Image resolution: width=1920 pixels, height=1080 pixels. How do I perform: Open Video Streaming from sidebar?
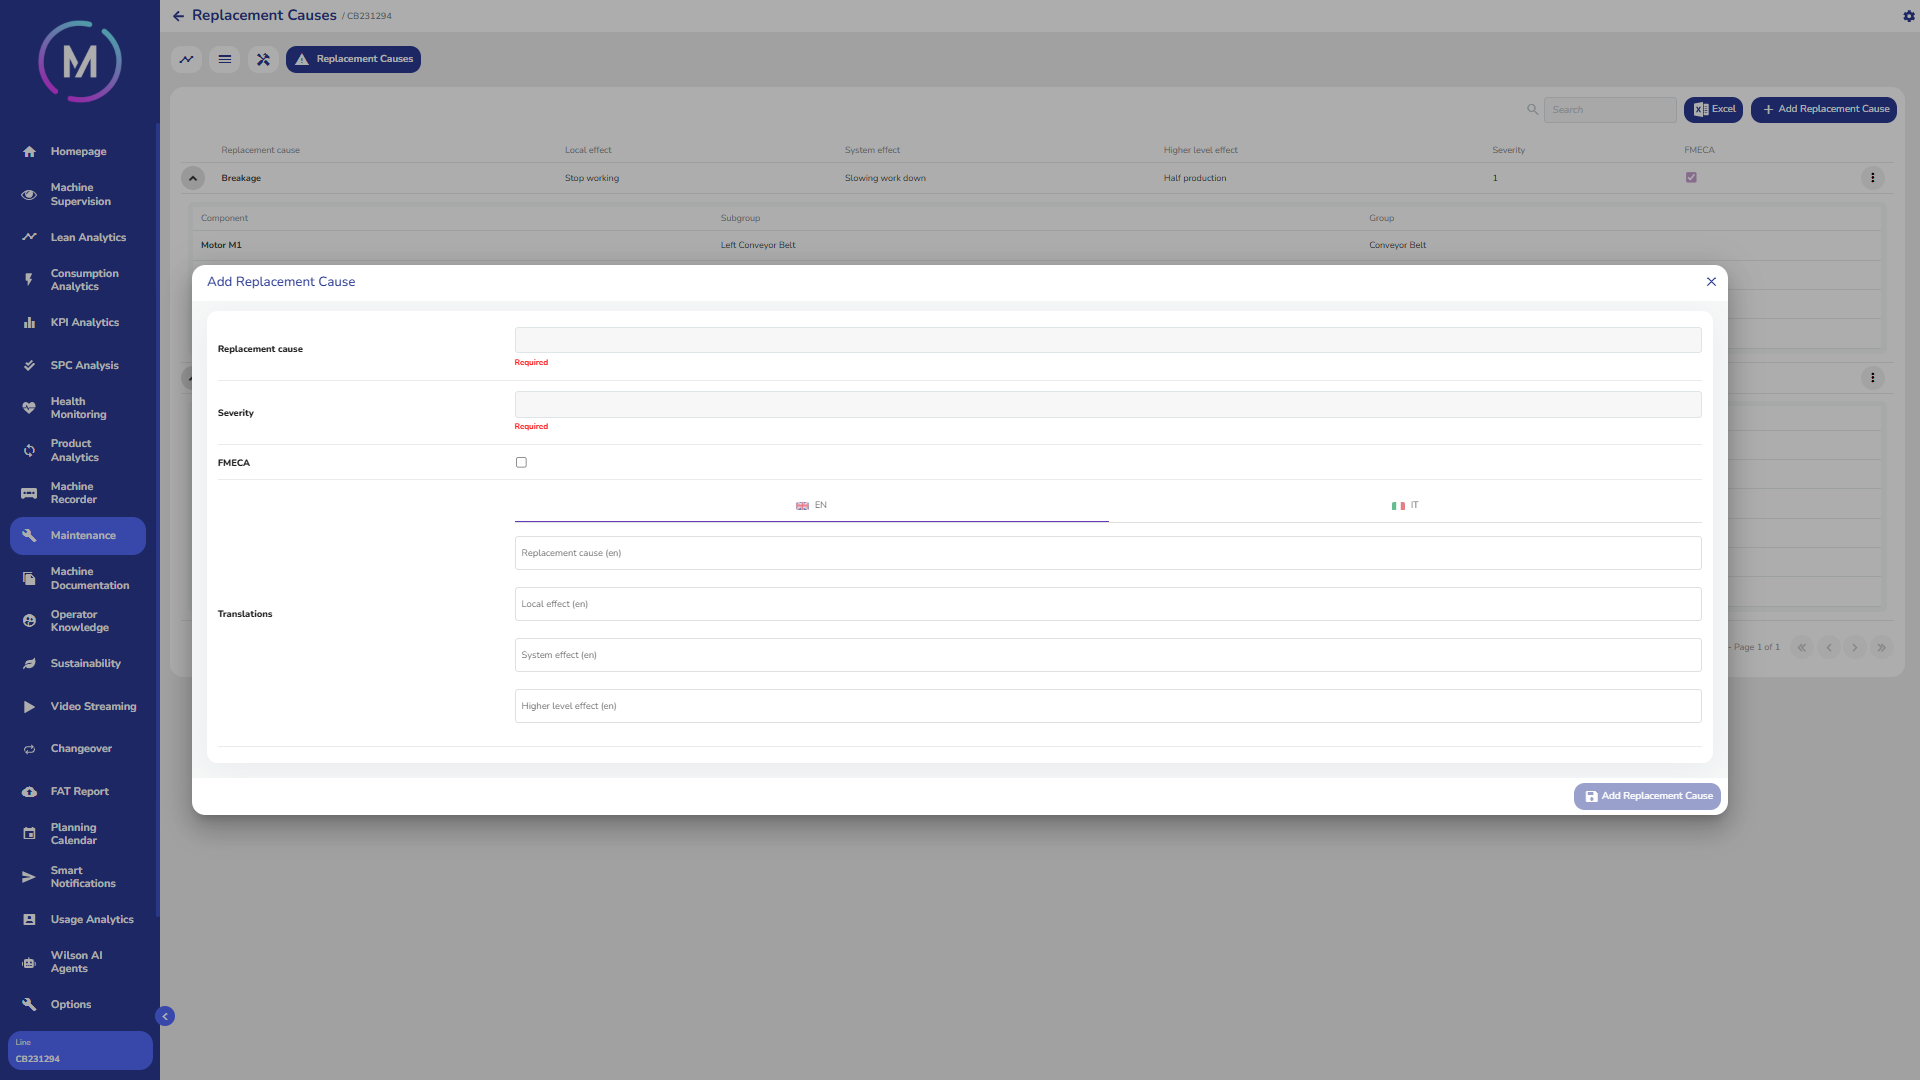click(93, 707)
